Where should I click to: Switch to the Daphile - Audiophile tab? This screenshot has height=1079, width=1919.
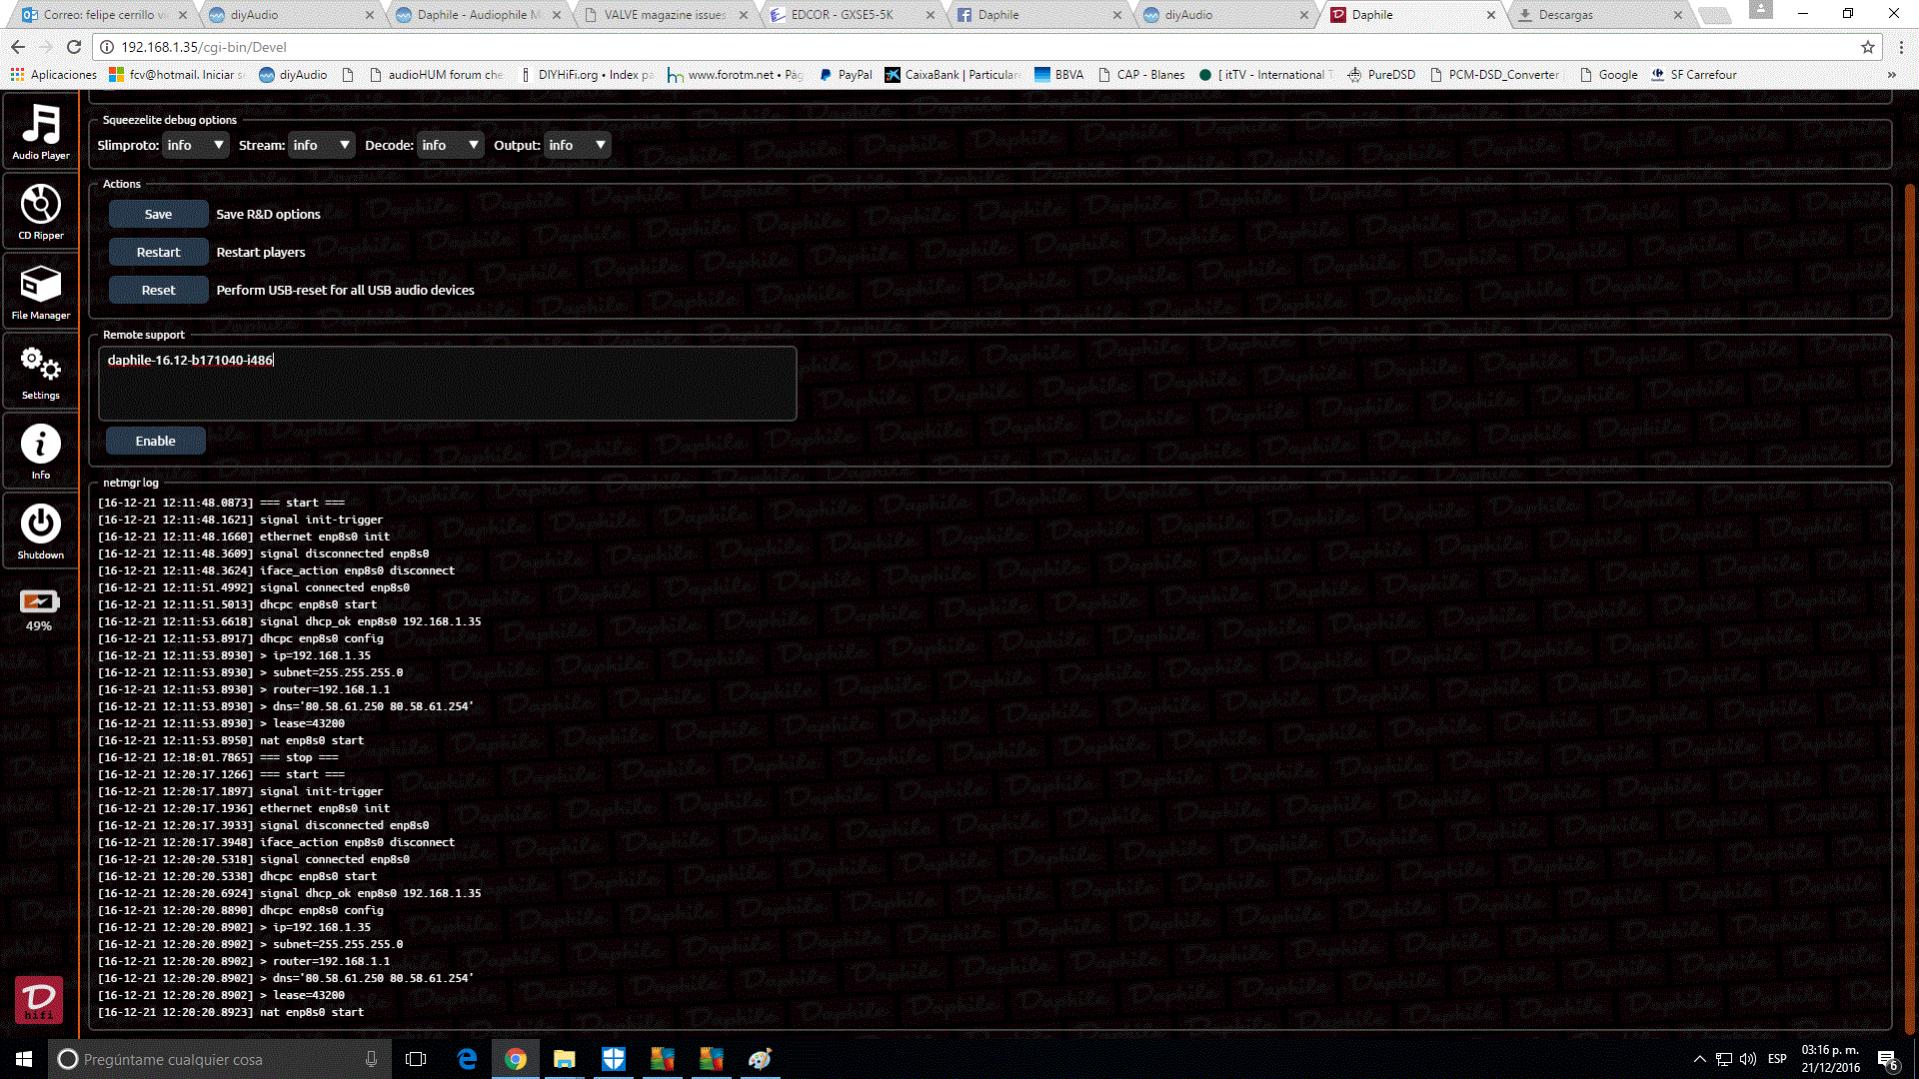pos(480,15)
